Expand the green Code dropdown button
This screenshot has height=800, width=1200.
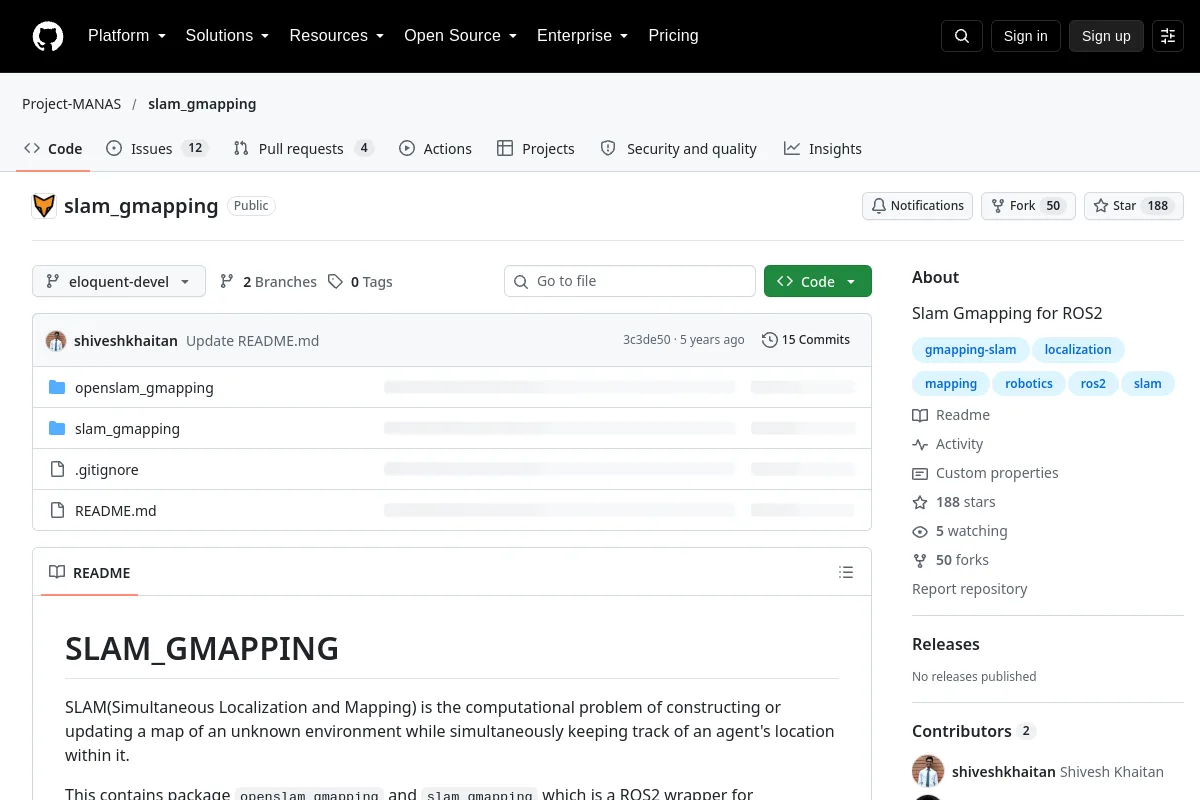(x=818, y=281)
